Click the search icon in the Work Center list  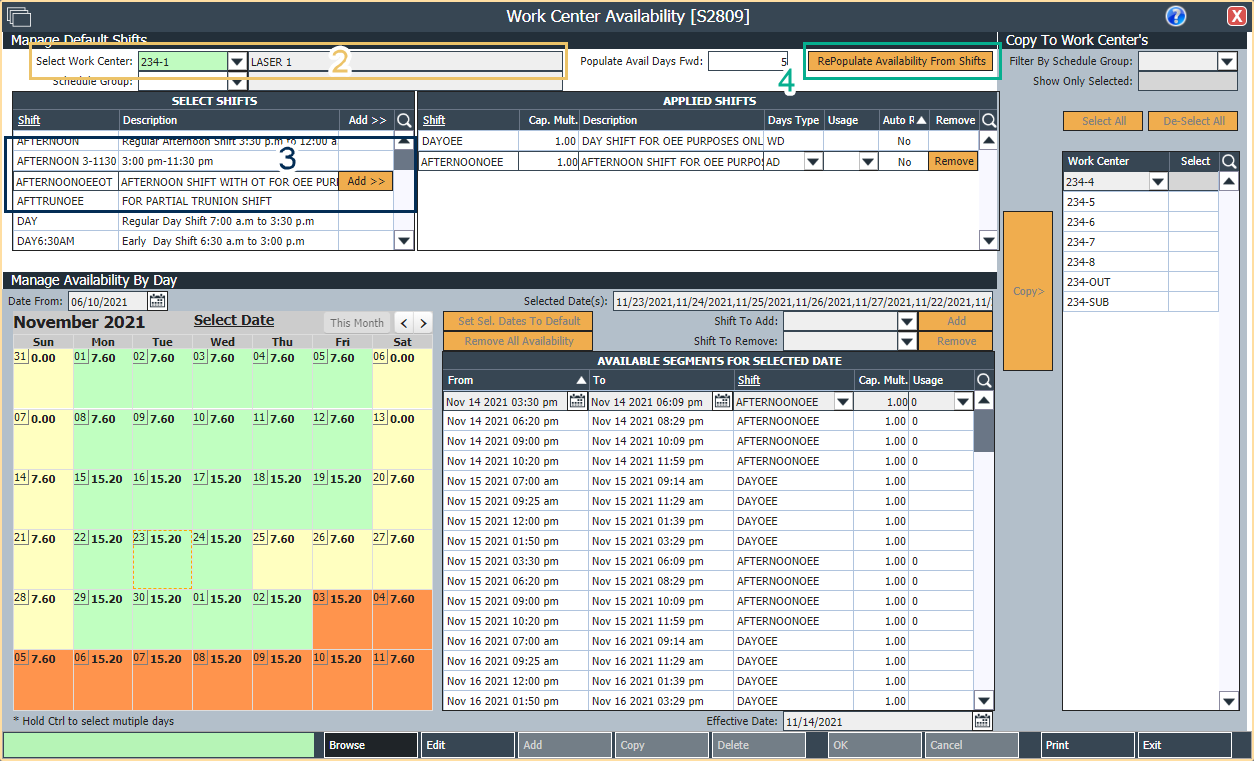[1229, 160]
